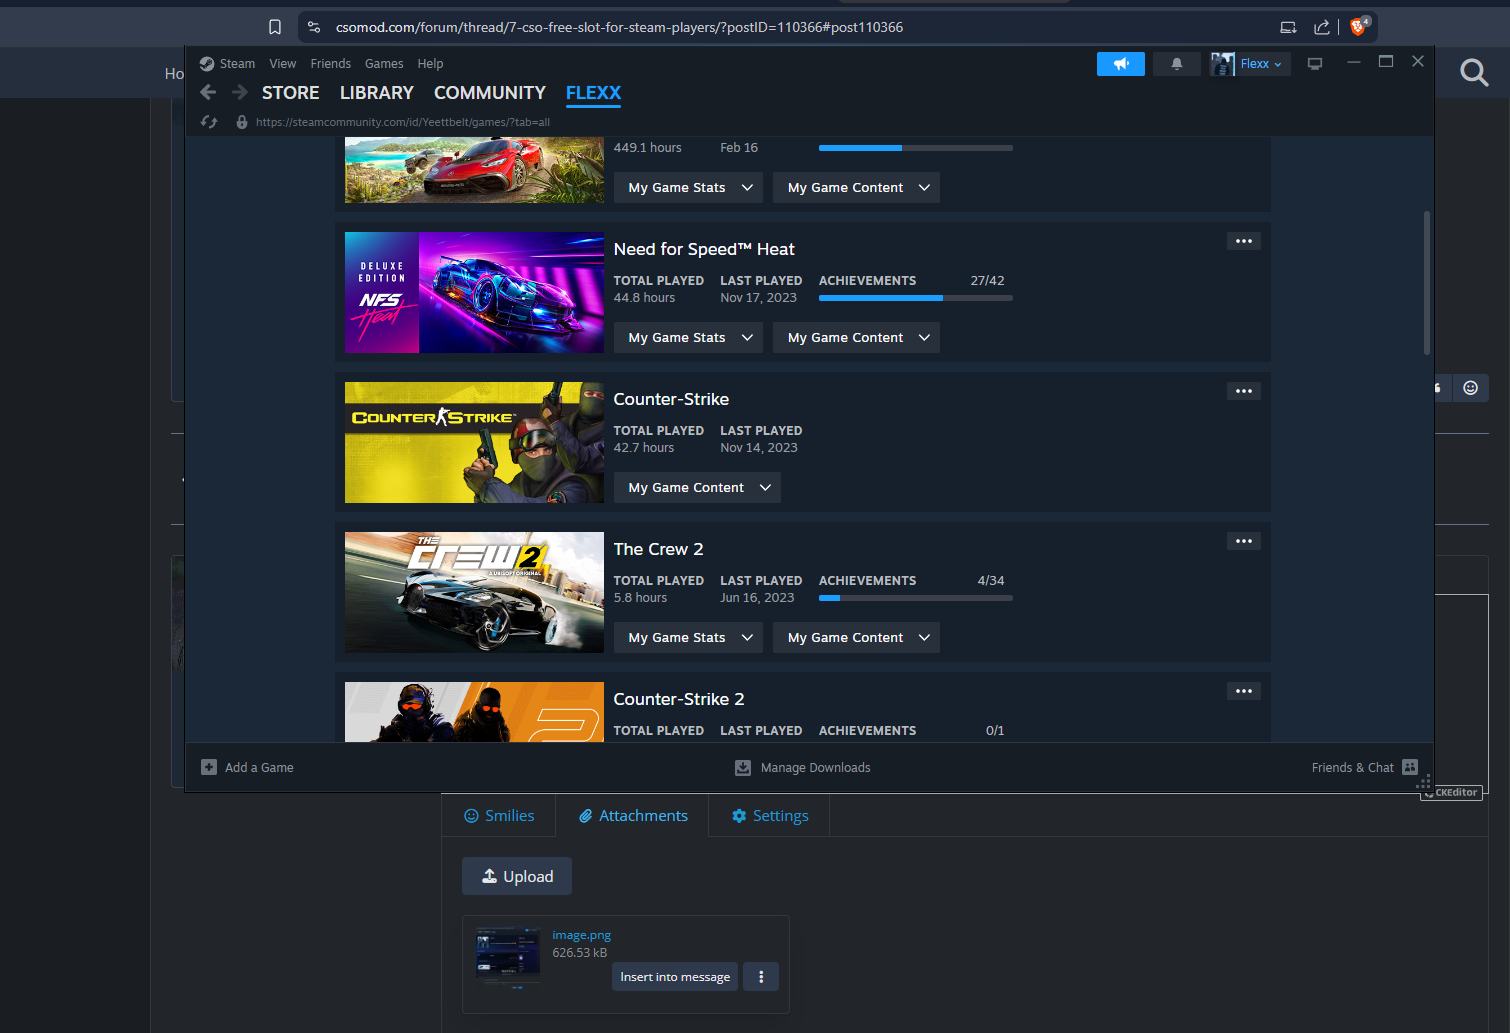Expand My Game Content under Counter-Strike
The height and width of the screenshot is (1033, 1510).
click(x=697, y=488)
